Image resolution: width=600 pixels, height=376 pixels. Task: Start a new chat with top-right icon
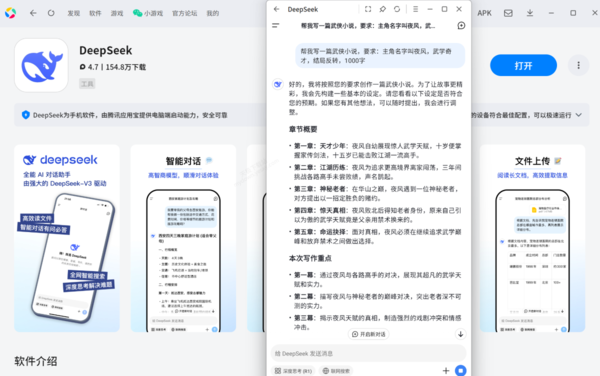tap(461, 26)
